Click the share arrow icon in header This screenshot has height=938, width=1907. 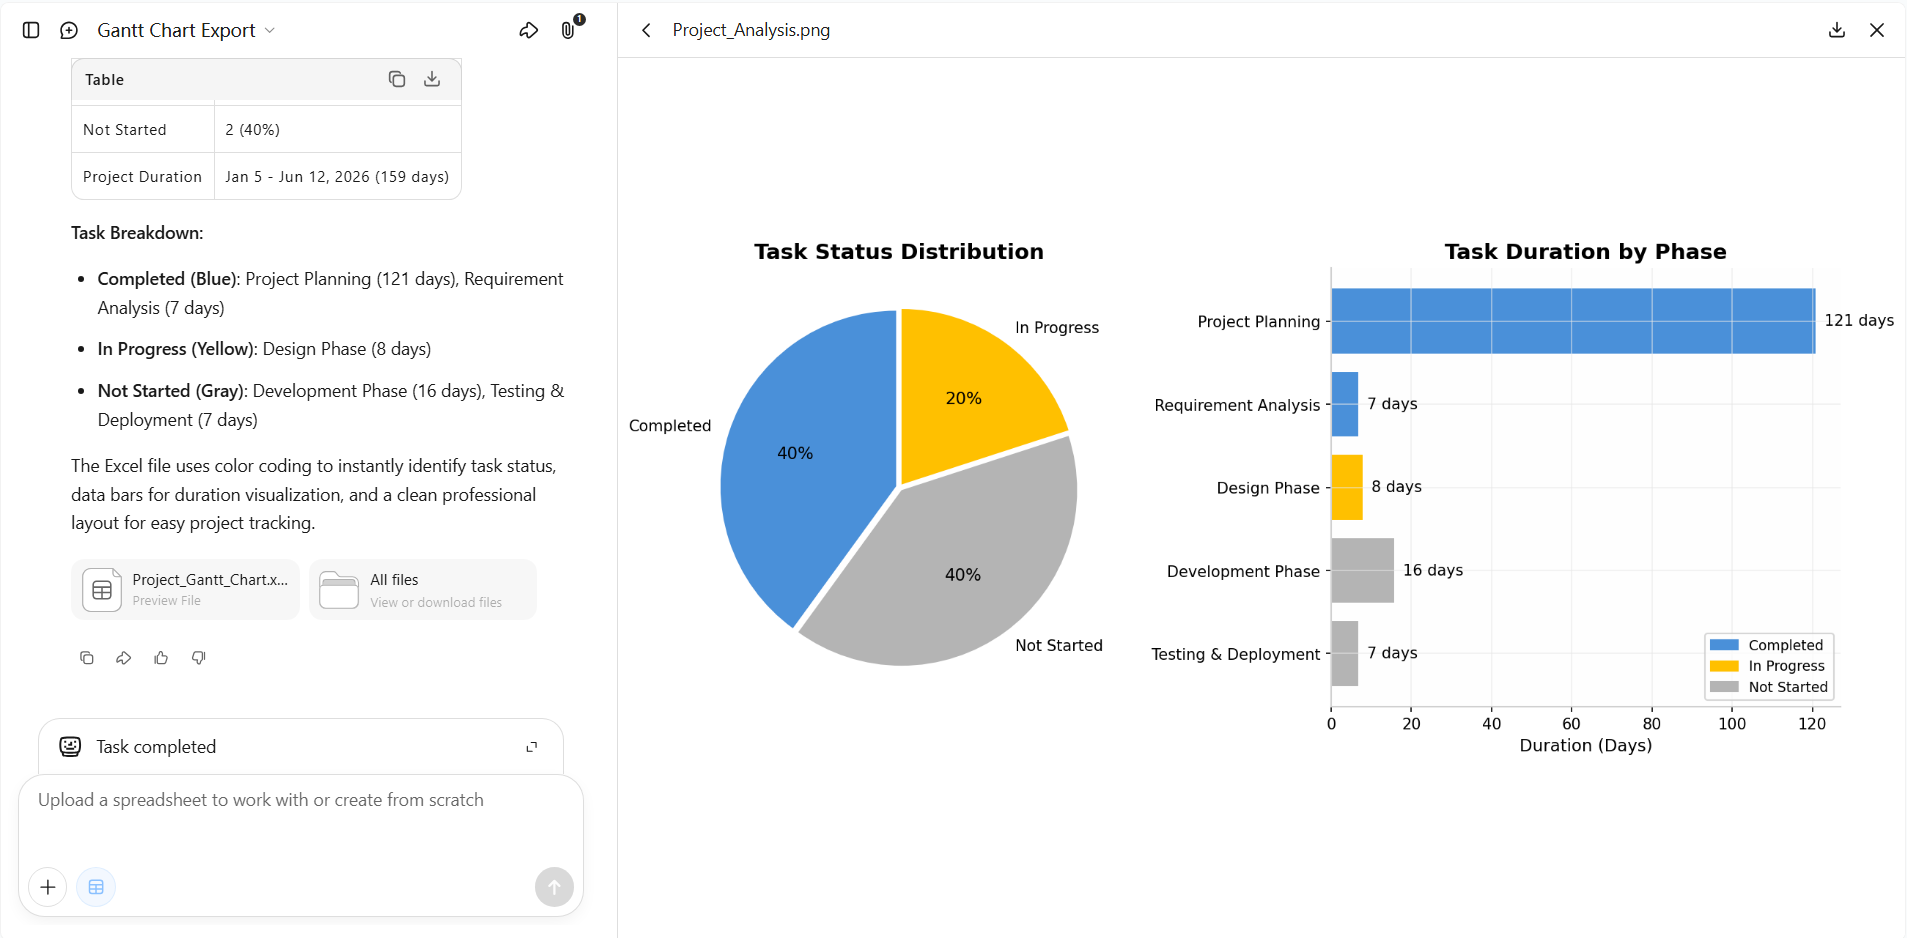tap(529, 30)
